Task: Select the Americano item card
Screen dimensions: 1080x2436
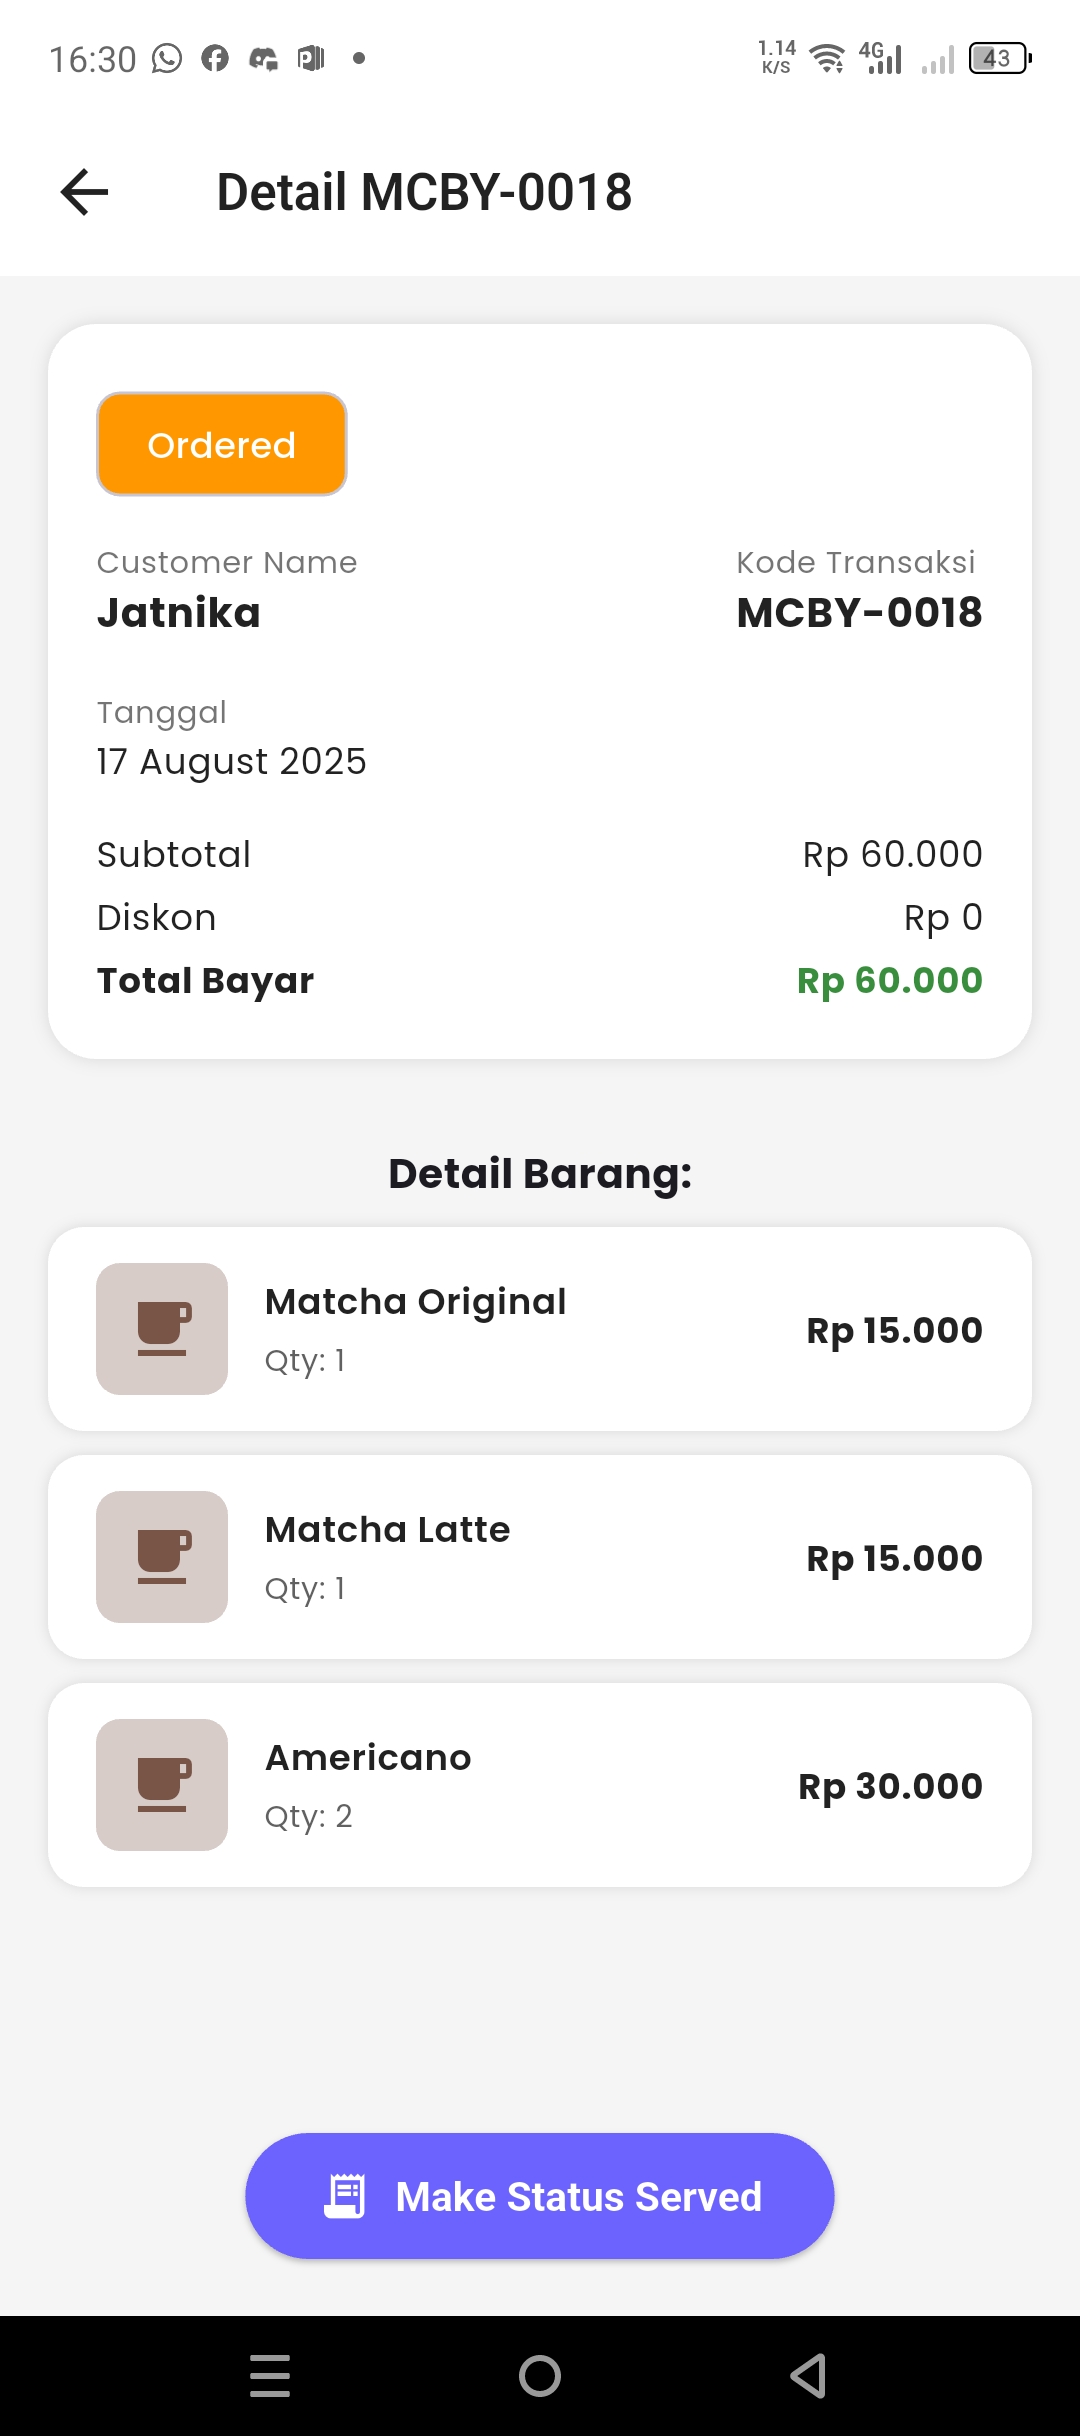Action: click(540, 1785)
